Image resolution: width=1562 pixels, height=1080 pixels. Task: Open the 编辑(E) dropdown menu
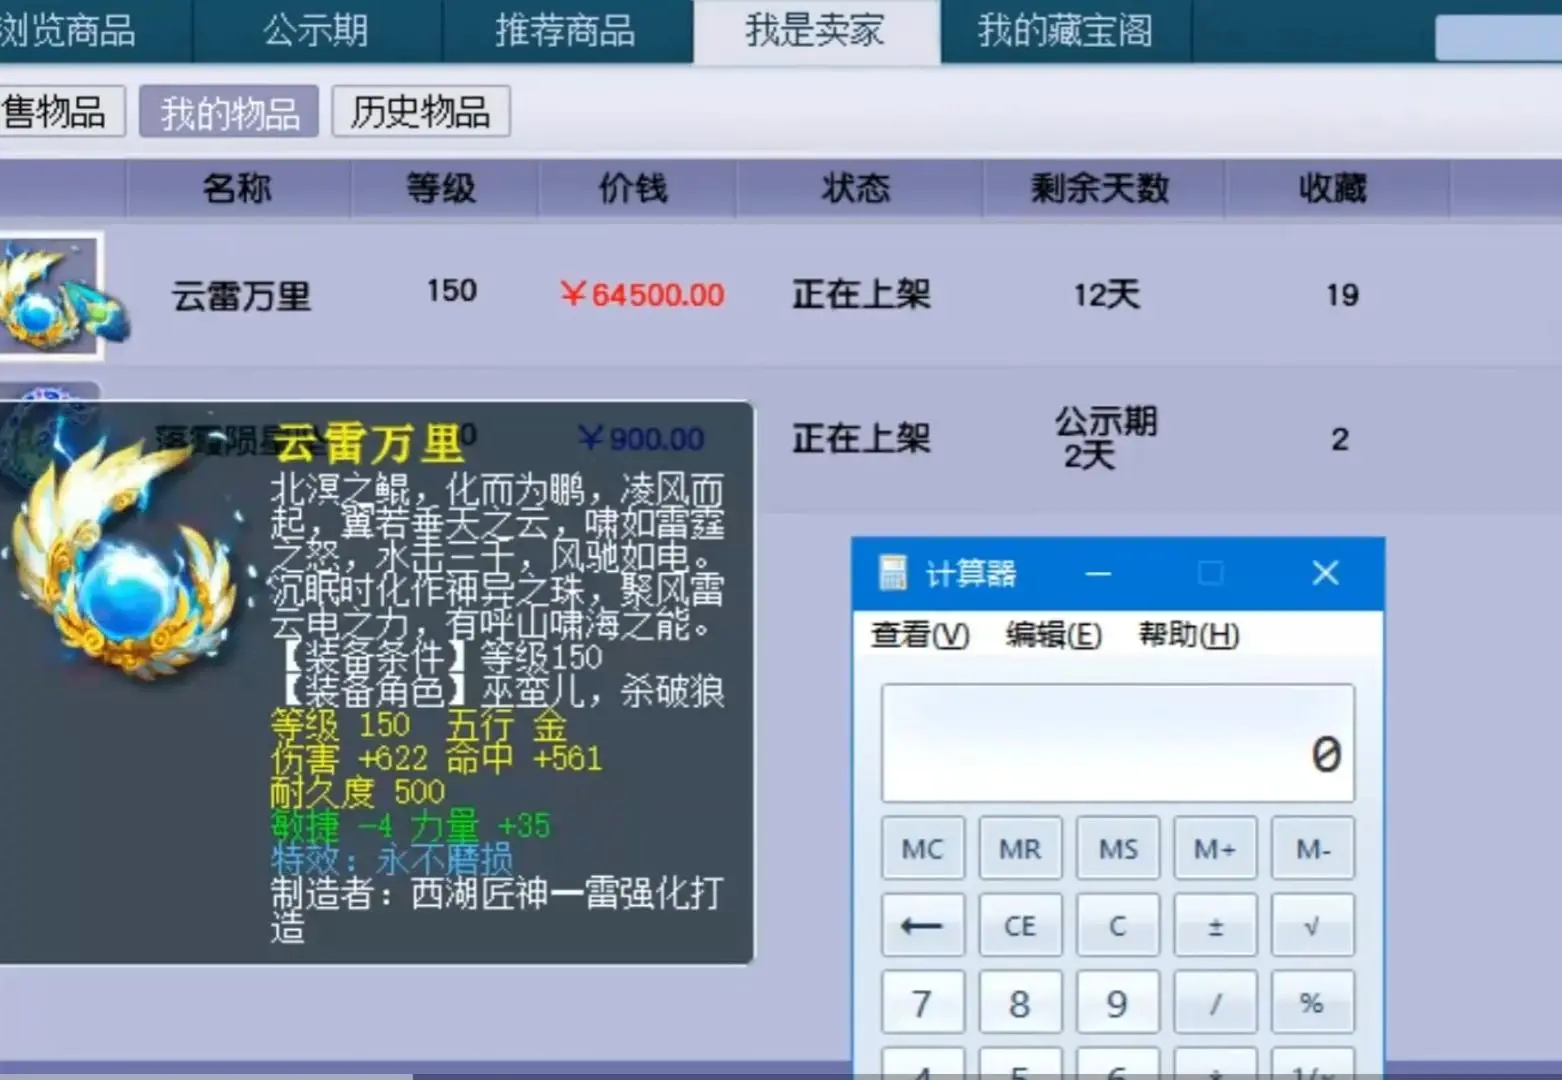pyautogui.click(x=1053, y=635)
